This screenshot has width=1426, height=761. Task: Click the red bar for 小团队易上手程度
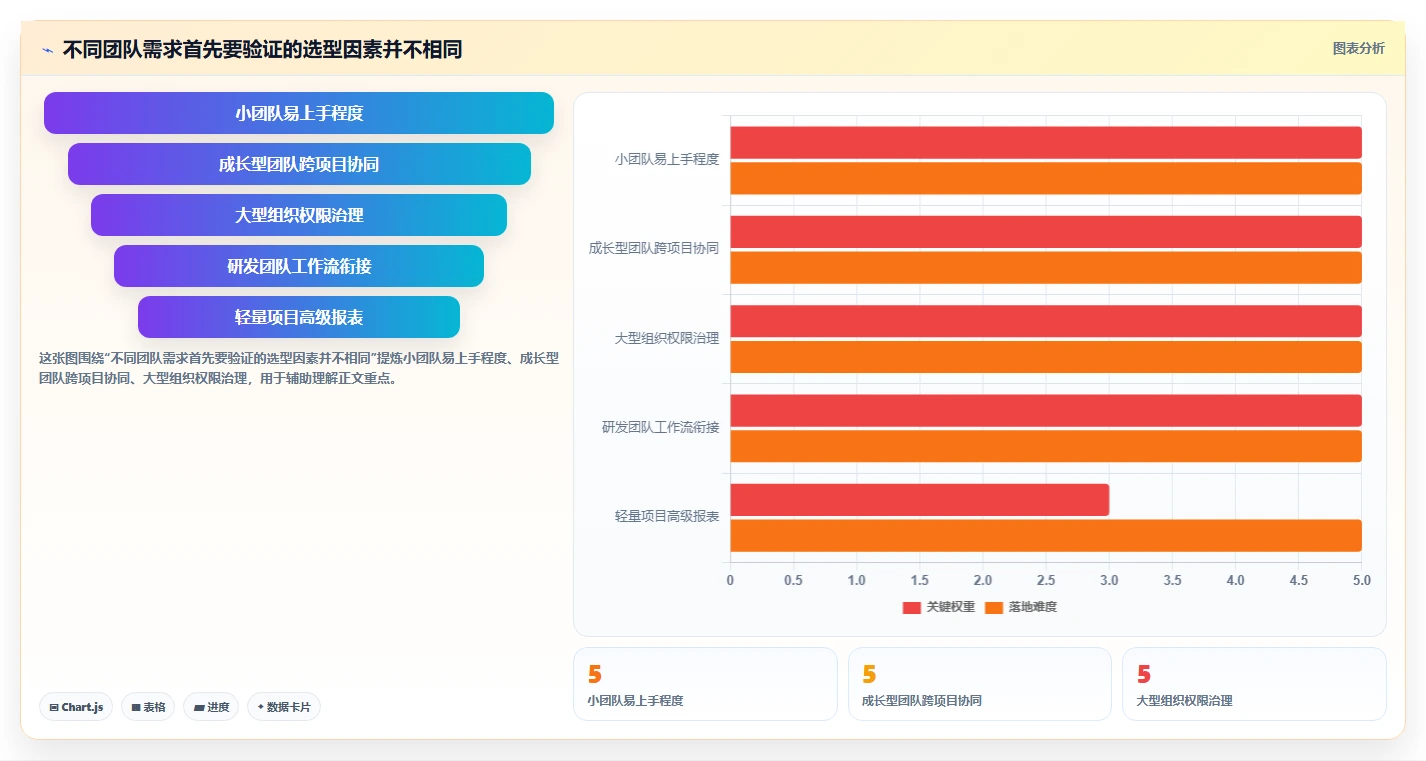click(1046, 142)
